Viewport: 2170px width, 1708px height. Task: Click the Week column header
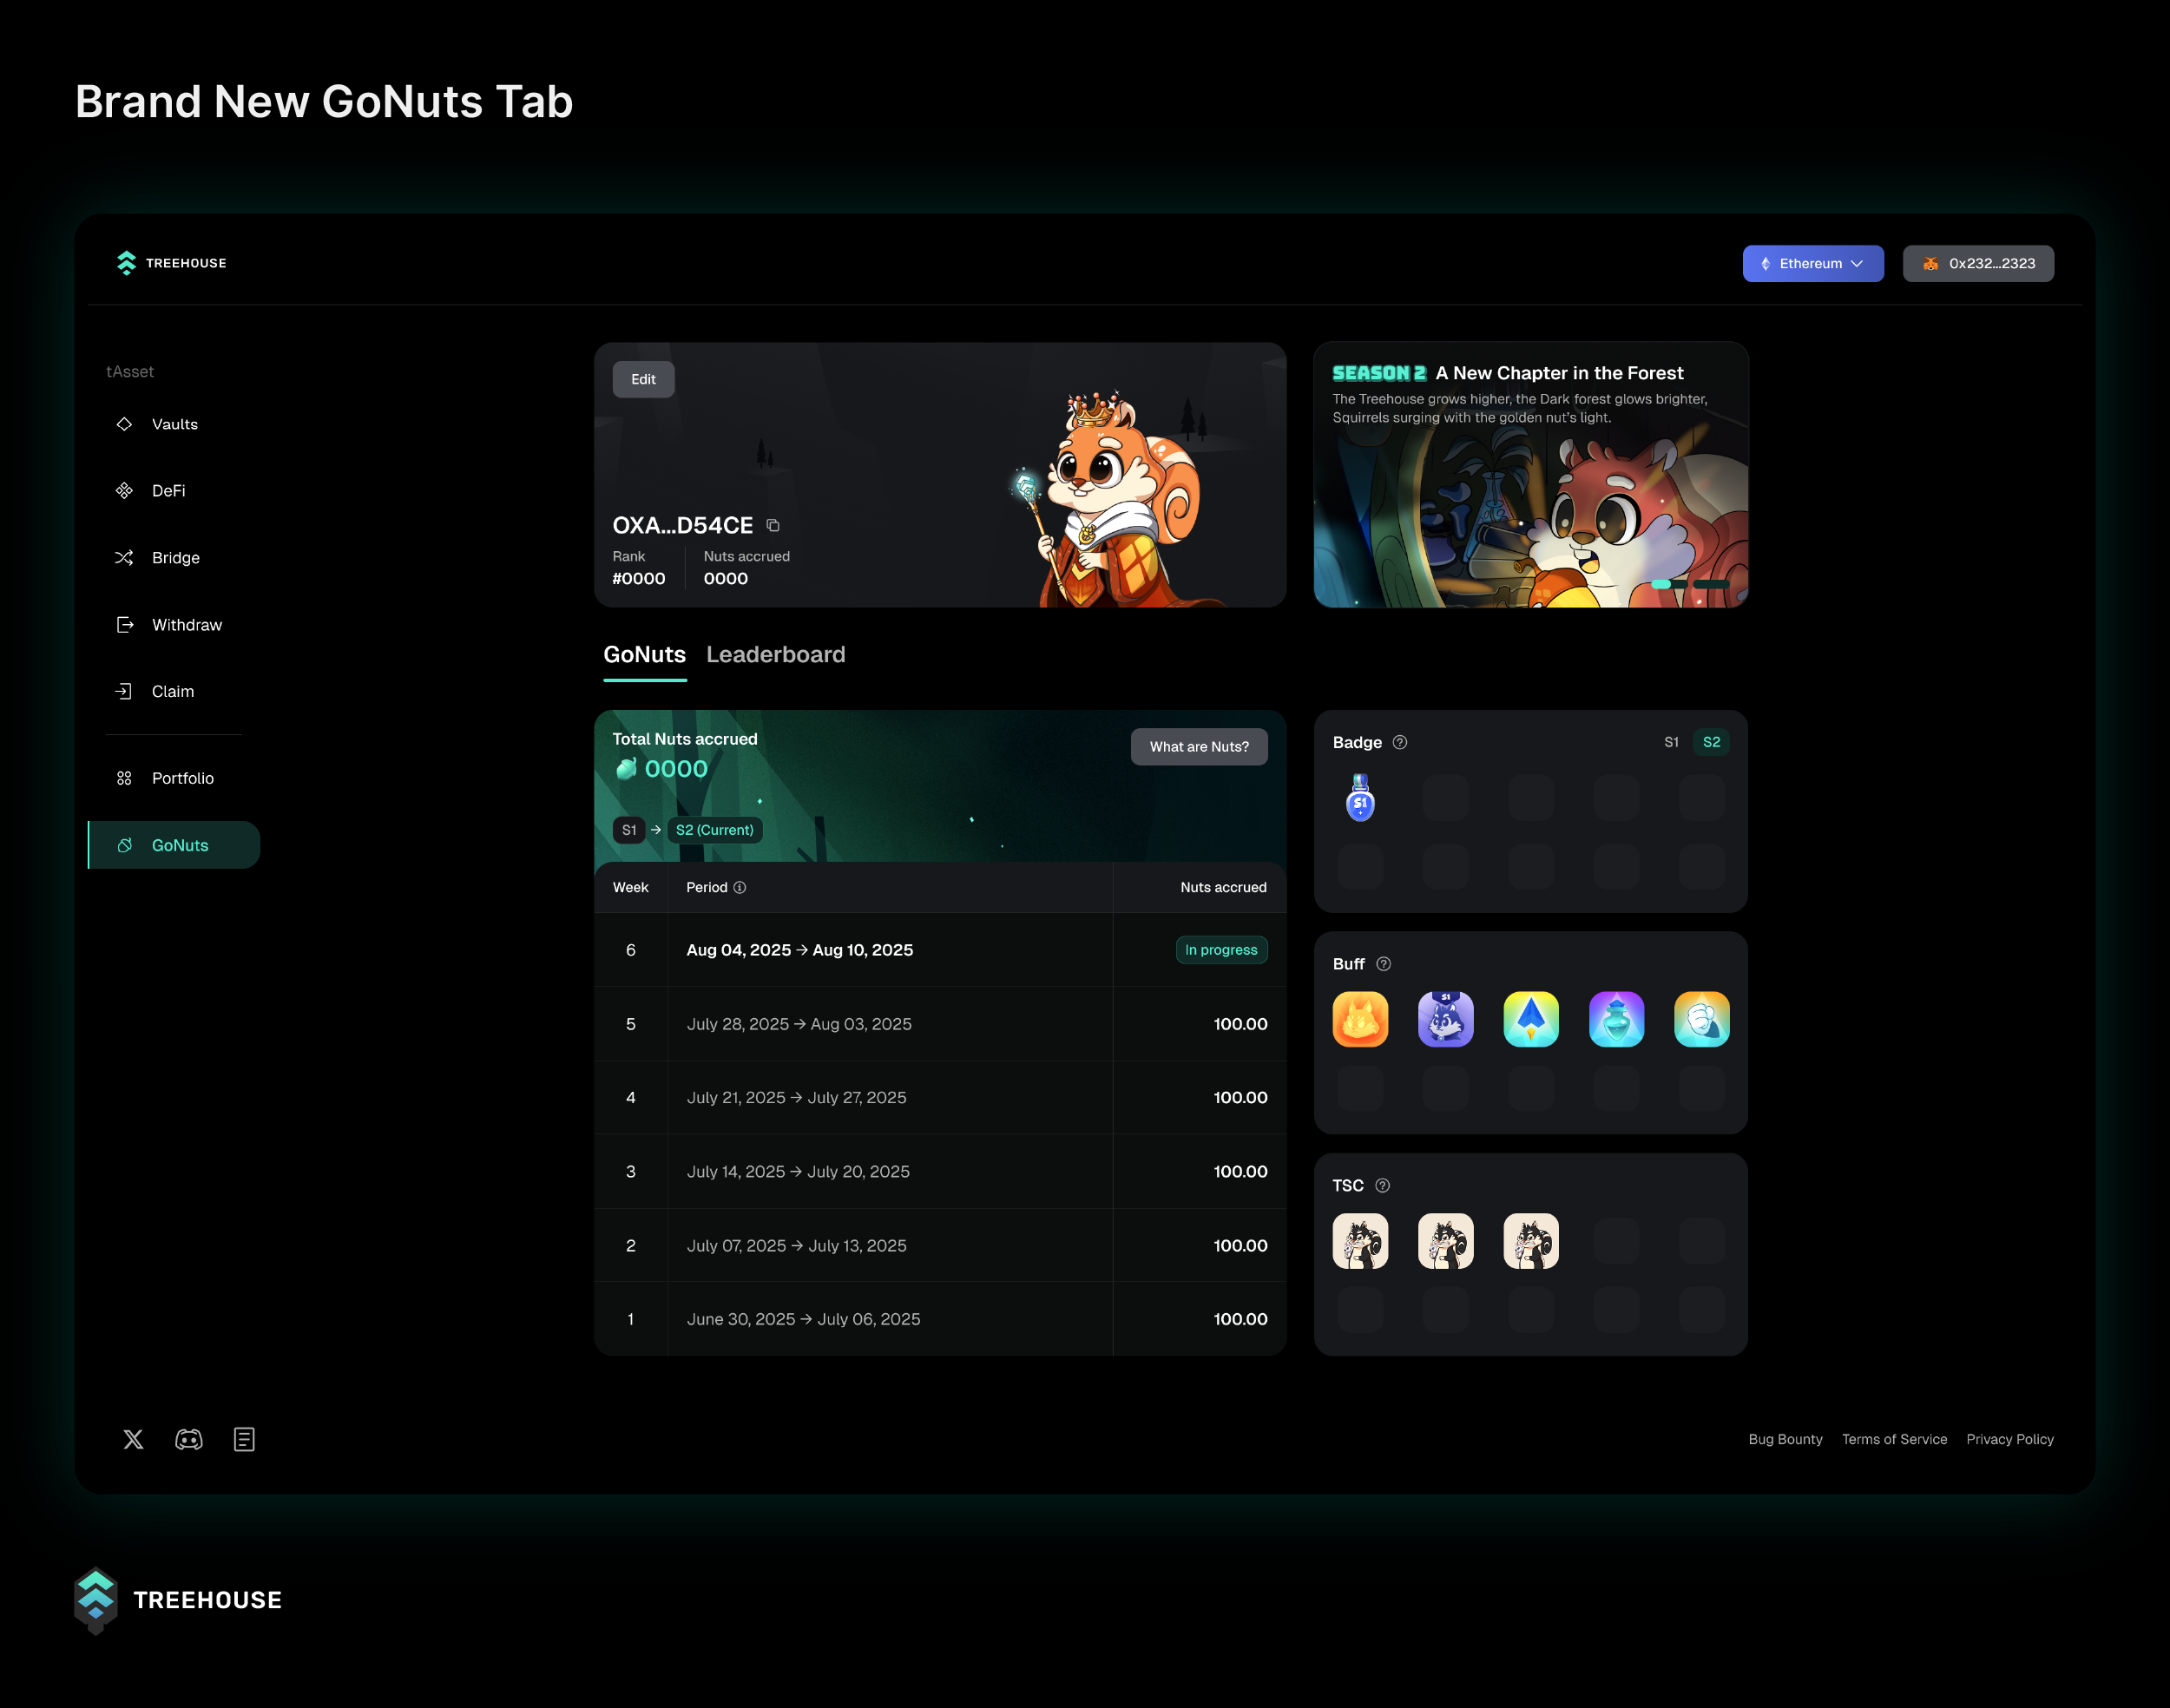(x=630, y=887)
